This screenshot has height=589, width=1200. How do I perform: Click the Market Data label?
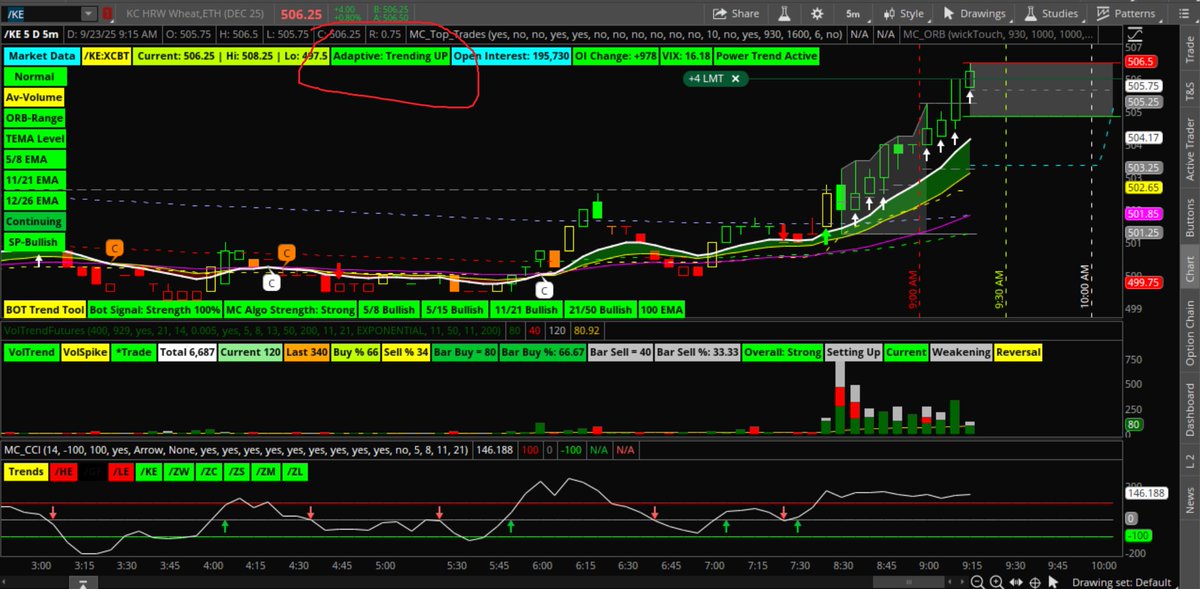(40, 56)
